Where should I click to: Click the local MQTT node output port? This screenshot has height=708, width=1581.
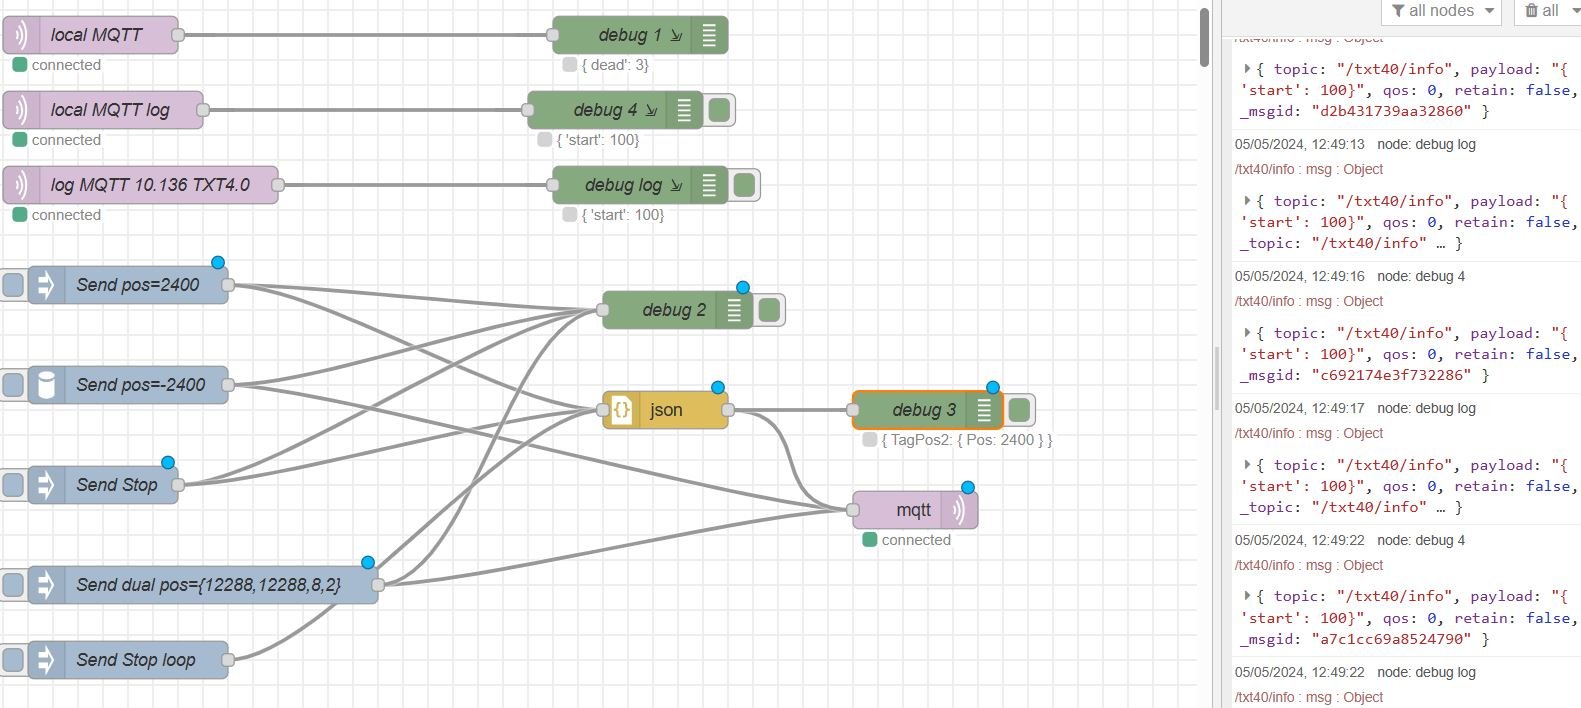click(178, 35)
